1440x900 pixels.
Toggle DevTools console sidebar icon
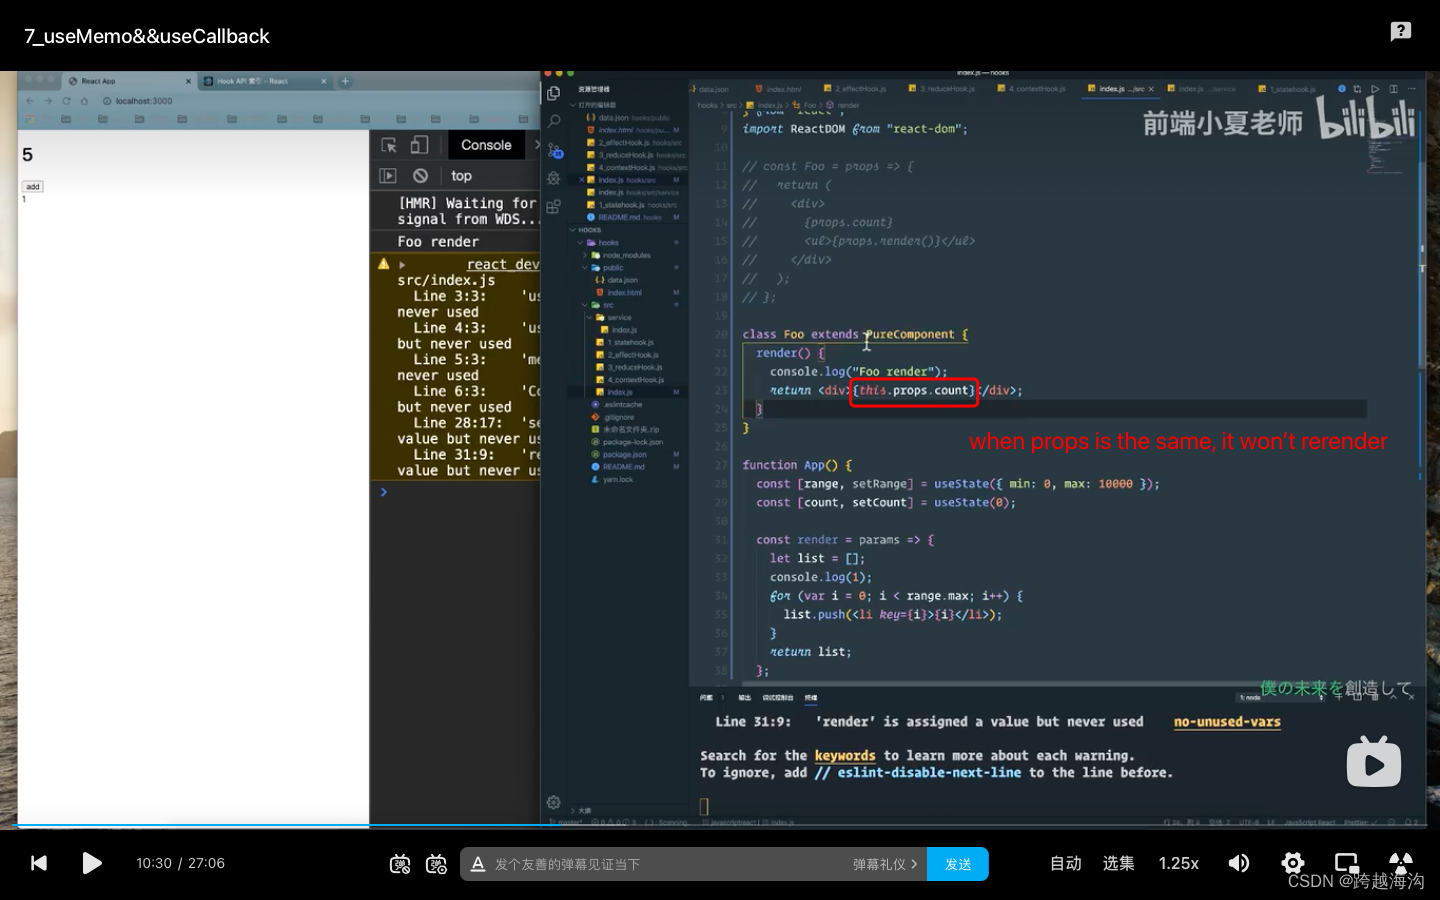tap(388, 176)
